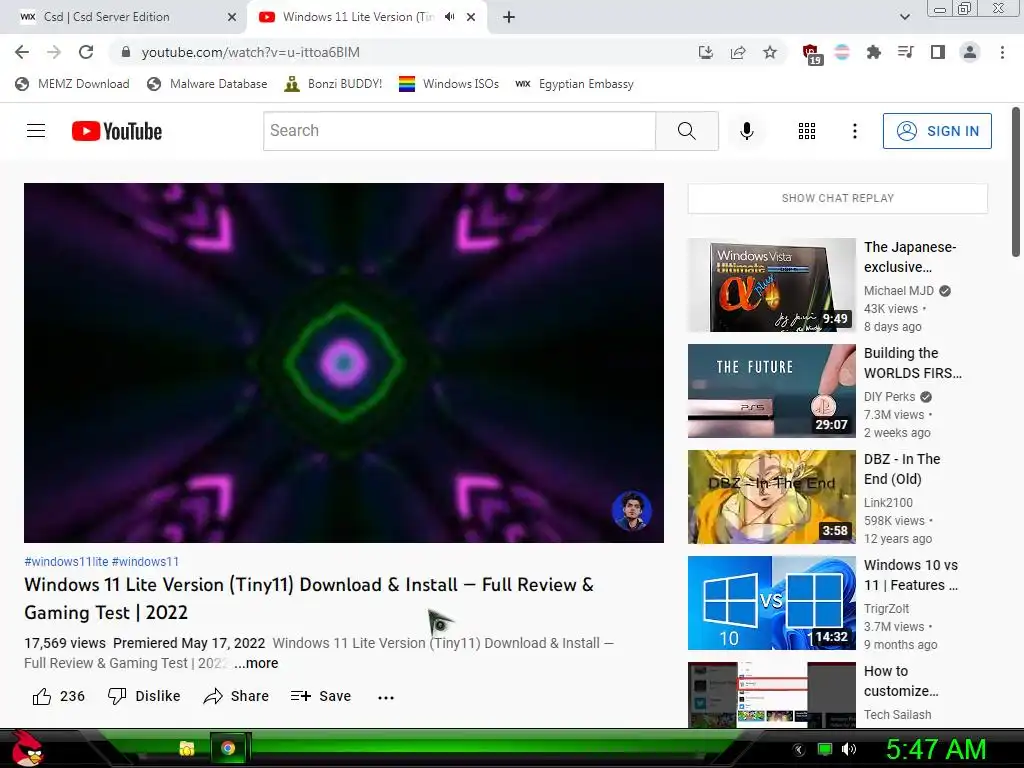Open the #windows11lite hashtag link
The height and width of the screenshot is (768, 1024).
coord(66,562)
